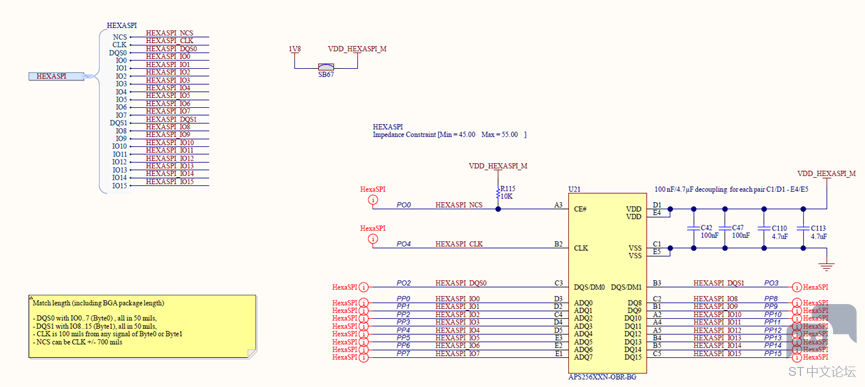This screenshot has height=387, width=865.
Task: Click the U21 designator above the chip
Action: pos(575,189)
